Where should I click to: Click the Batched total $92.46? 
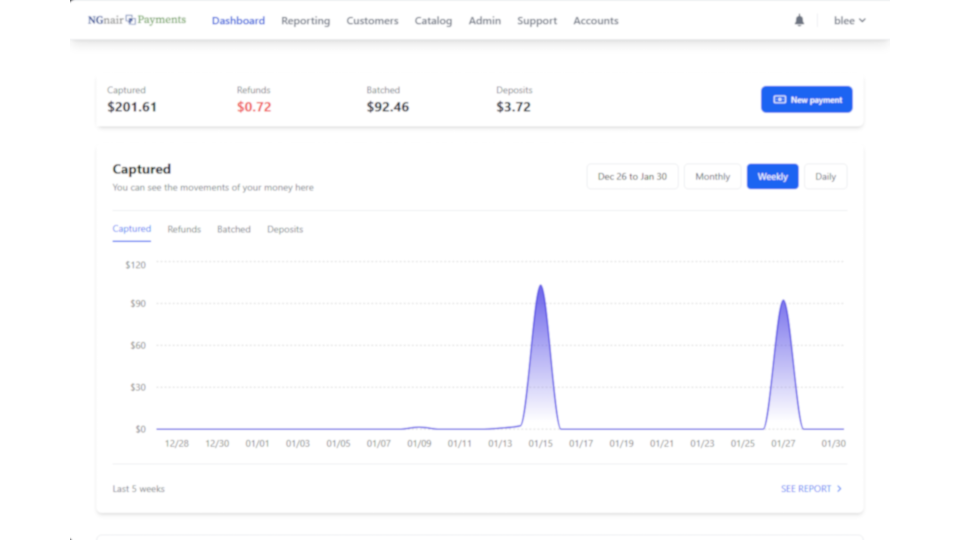pyautogui.click(x=388, y=107)
